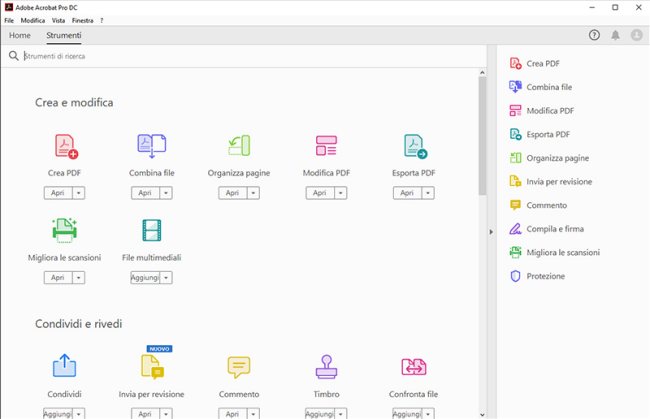Click the Apri button under Organizza pagine

pyautogui.click(x=233, y=193)
